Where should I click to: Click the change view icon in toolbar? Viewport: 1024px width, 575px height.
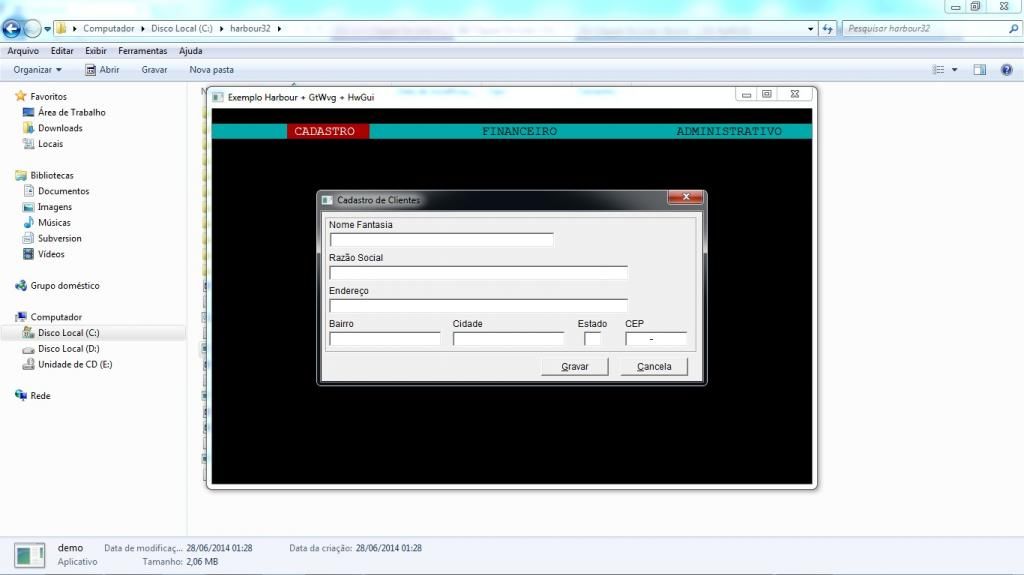pyautogui.click(x=938, y=70)
